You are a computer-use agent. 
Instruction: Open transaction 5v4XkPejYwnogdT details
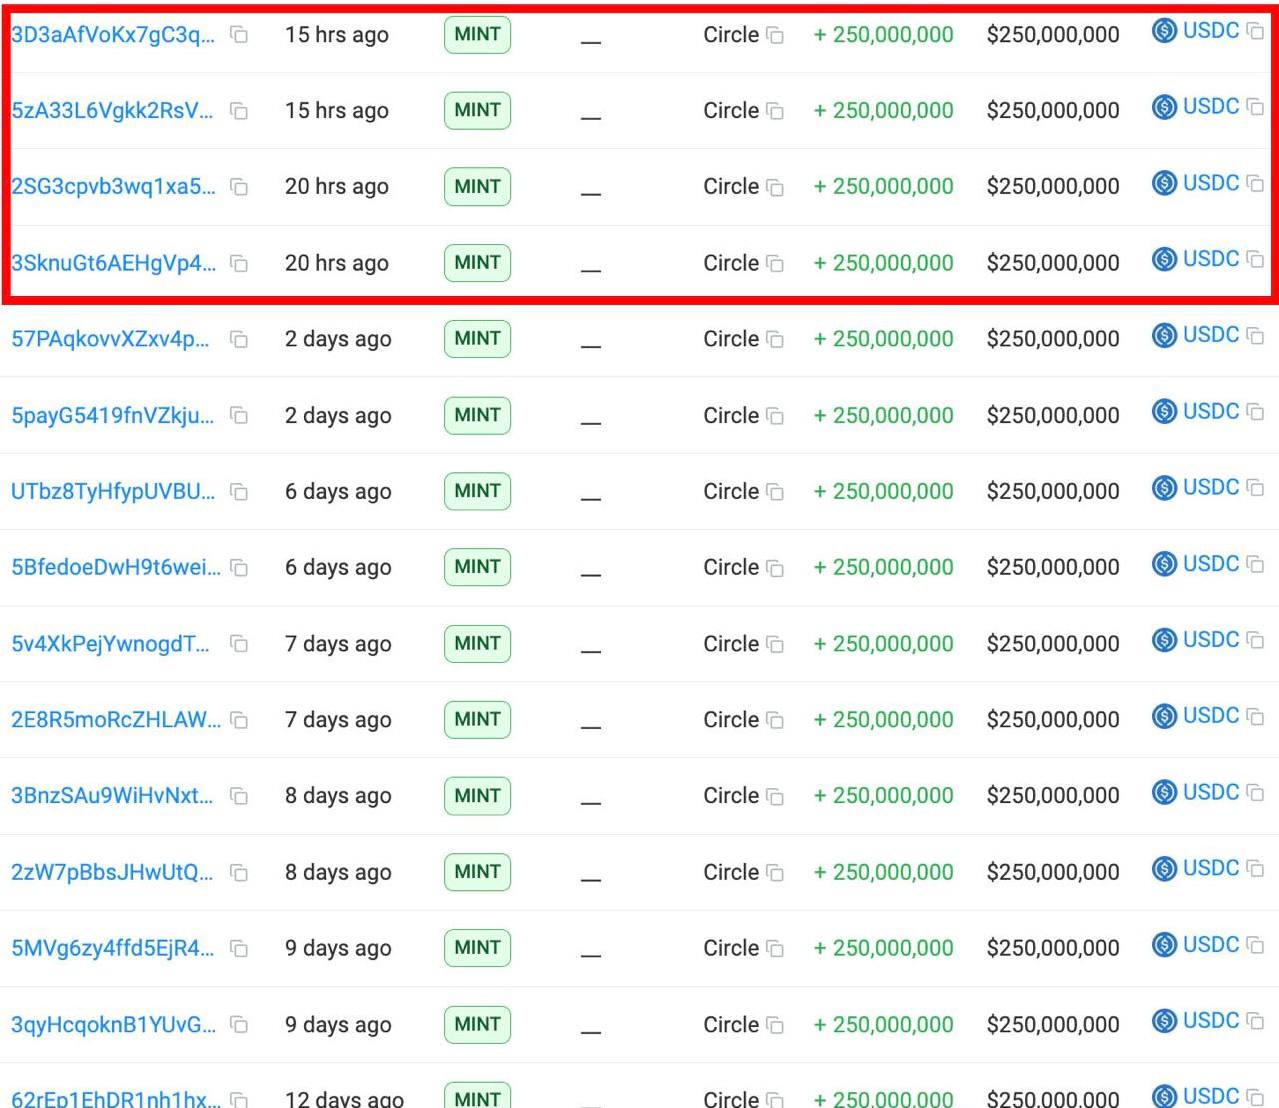pyautogui.click(x=110, y=644)
